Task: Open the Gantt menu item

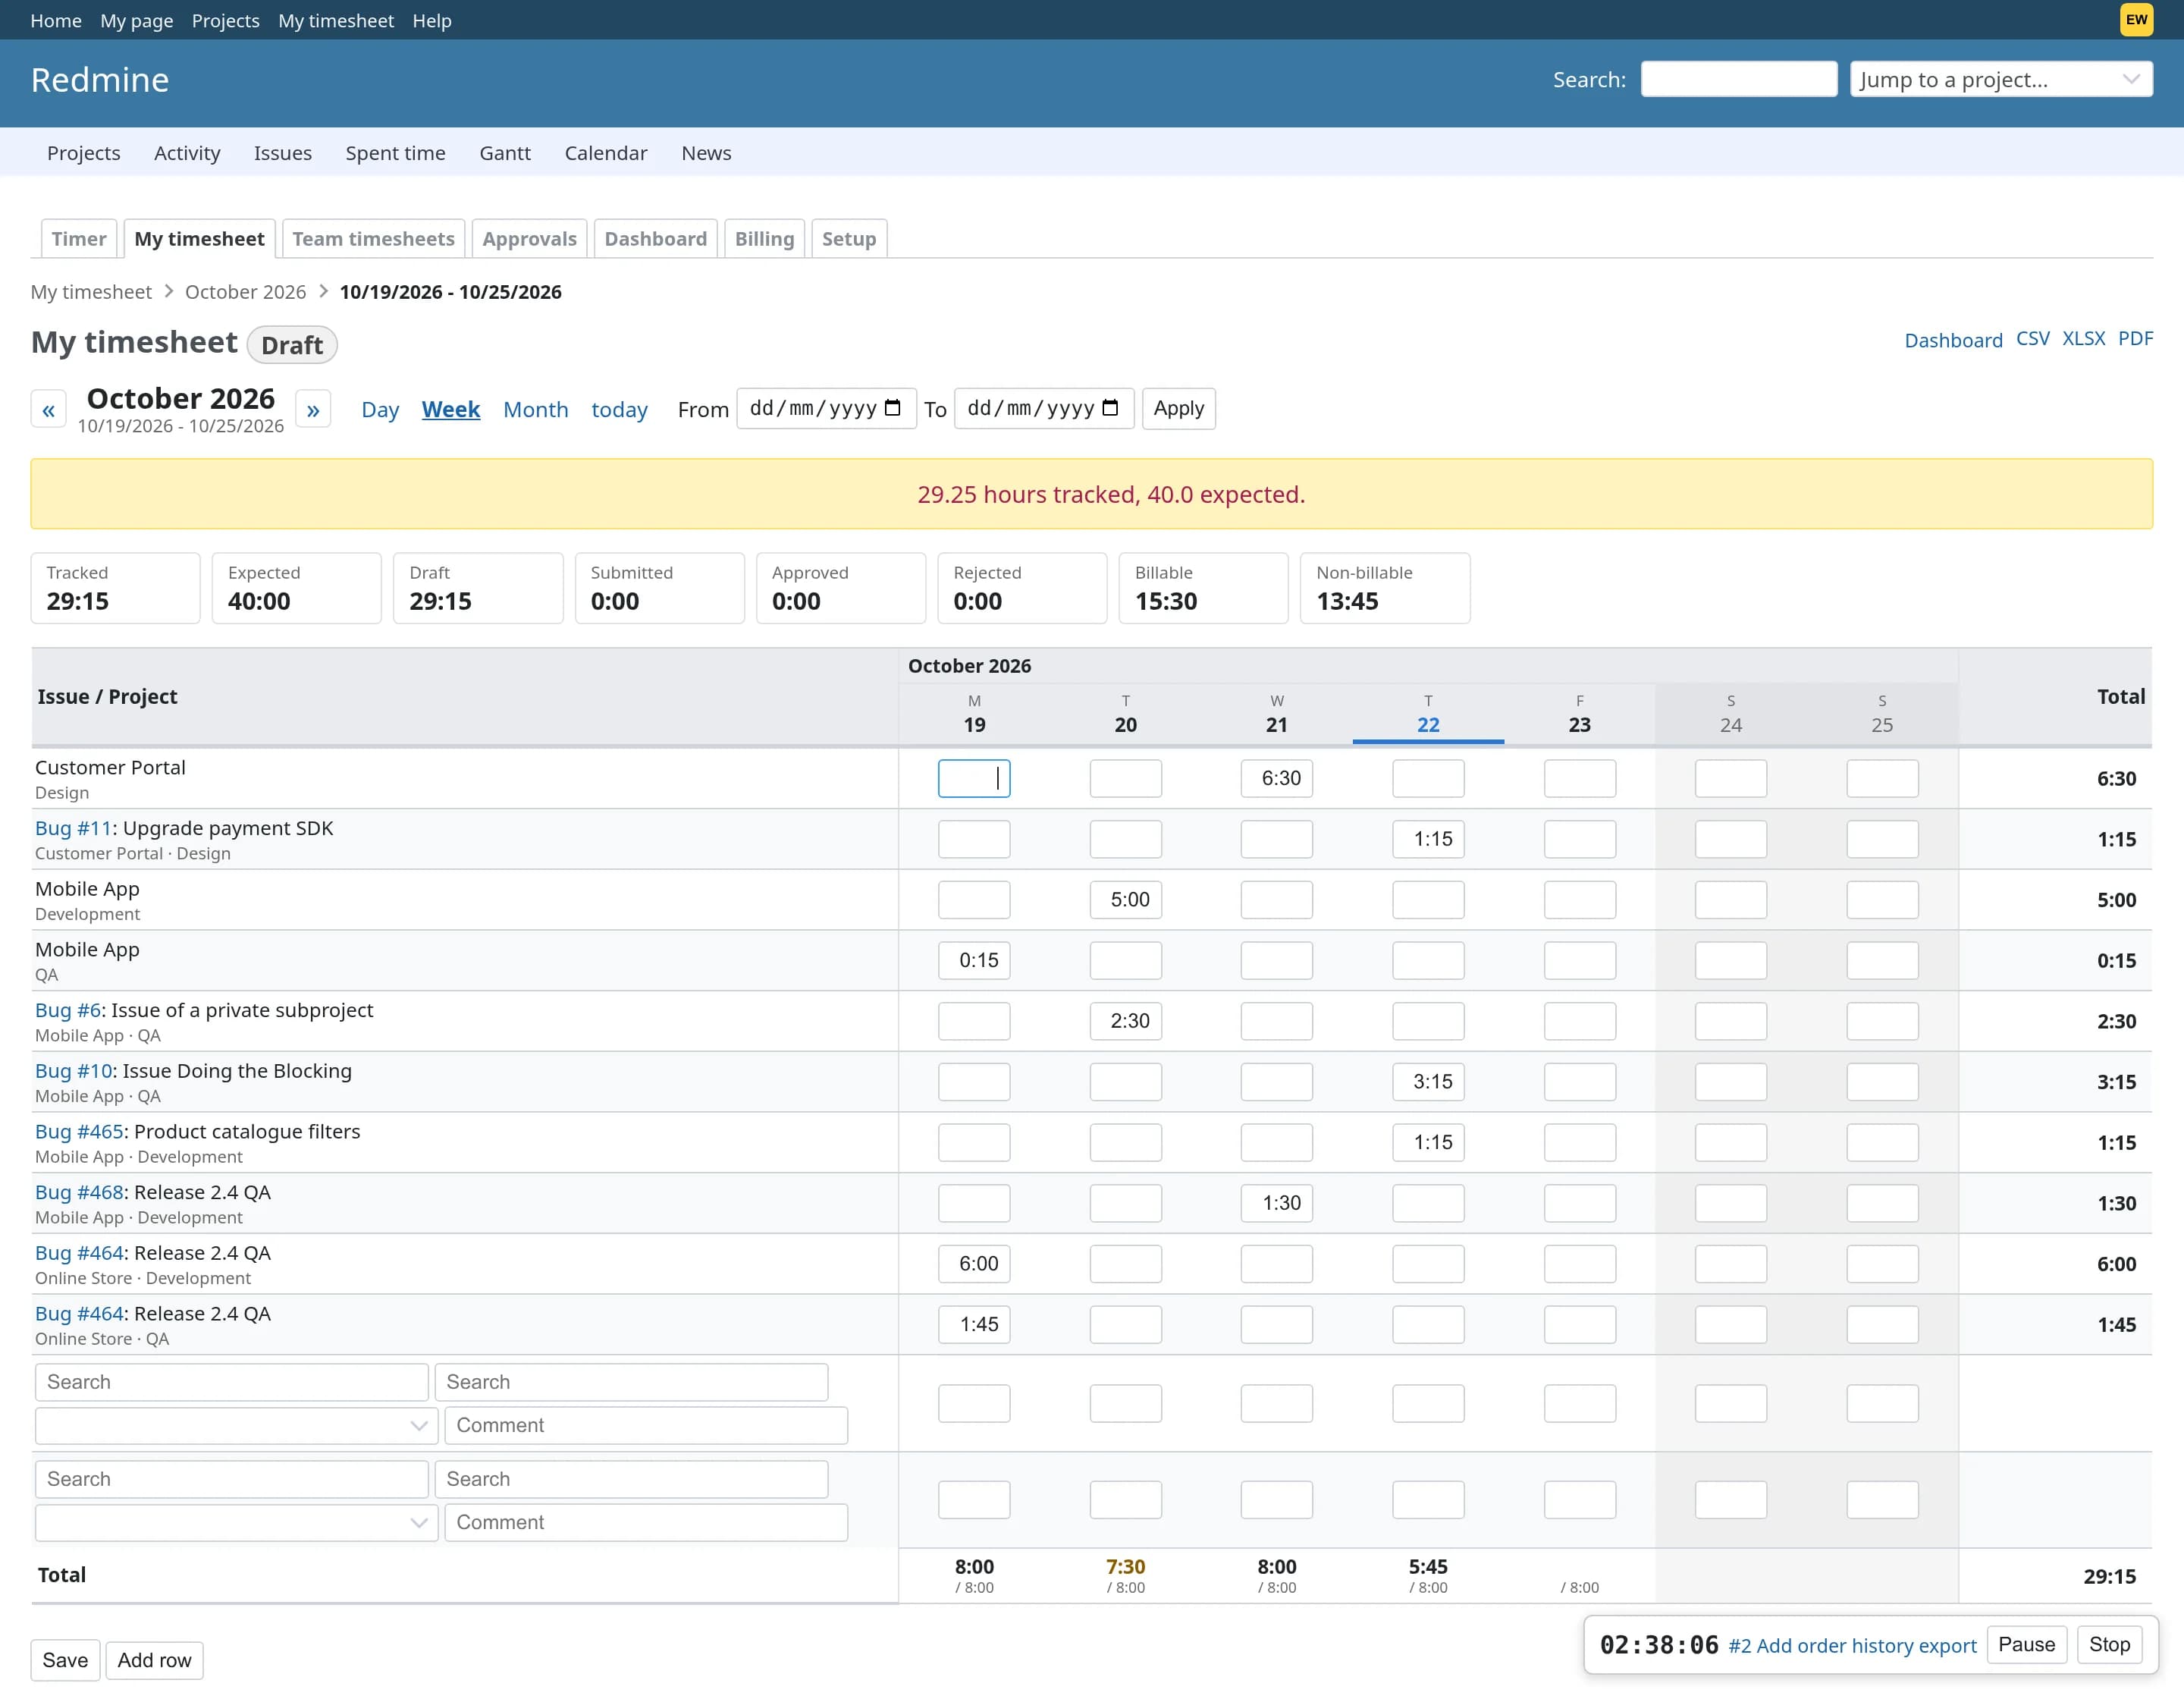Action: [x=505, y=152]
